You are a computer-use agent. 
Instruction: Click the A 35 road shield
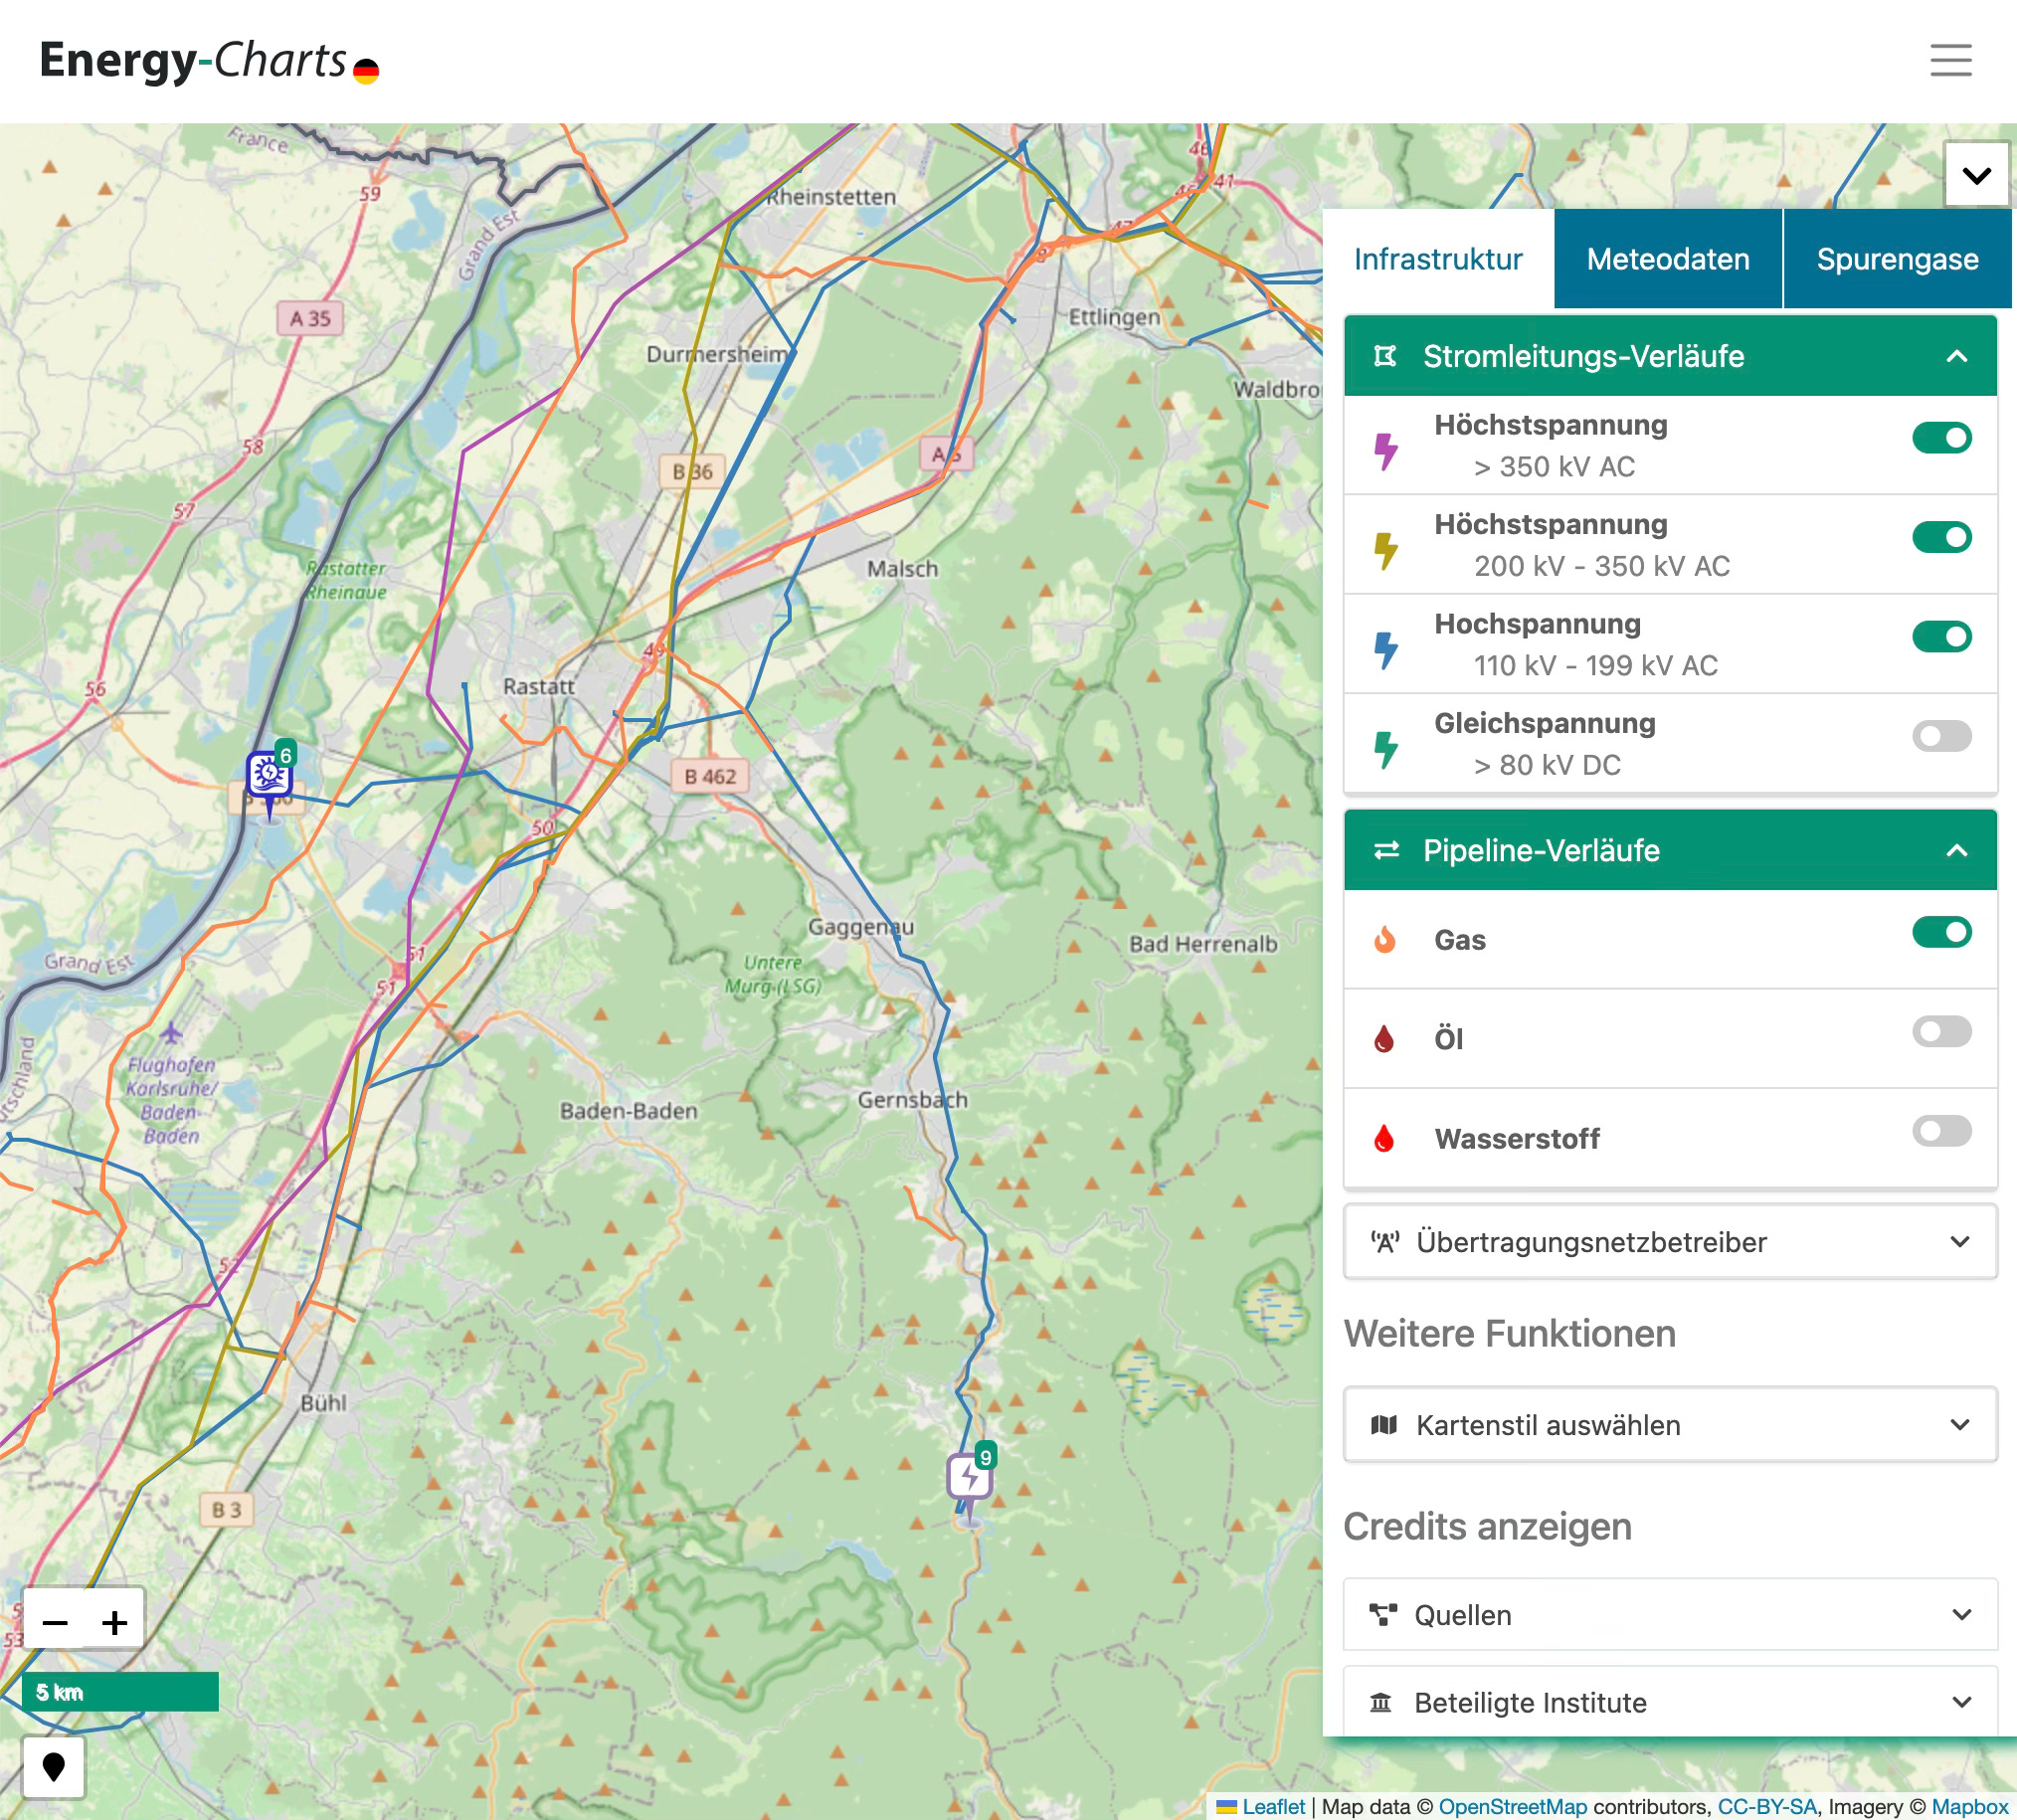click(310, 318)
